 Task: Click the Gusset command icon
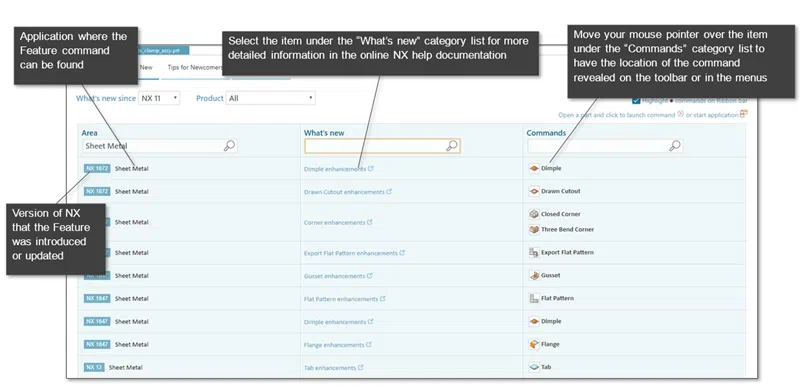click(x=534, y=276)
